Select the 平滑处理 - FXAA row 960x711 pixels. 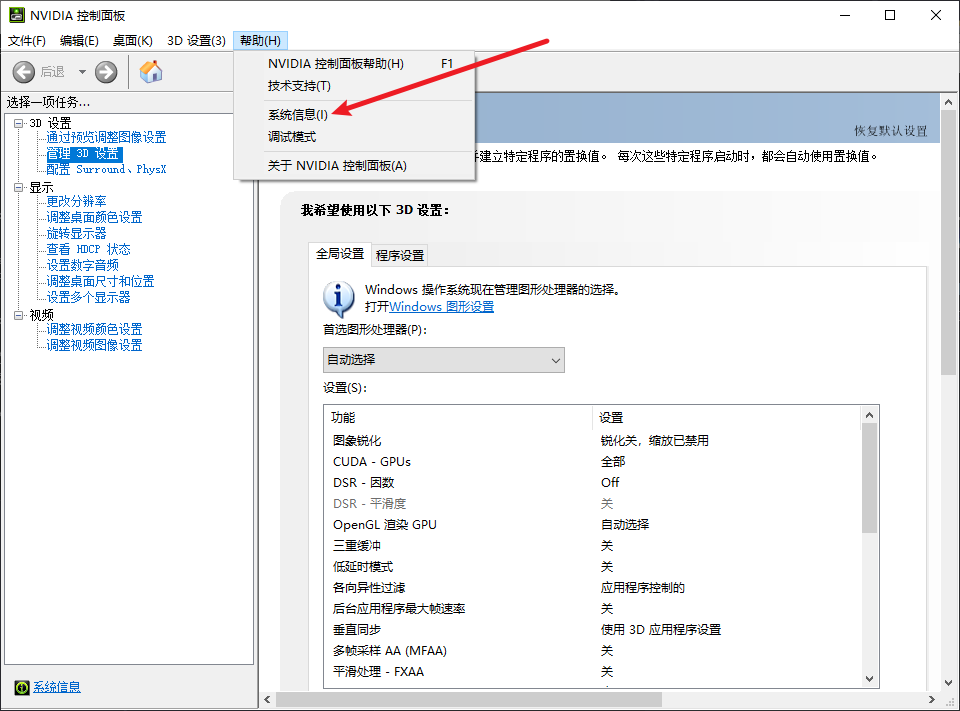[x=592, y=672]
